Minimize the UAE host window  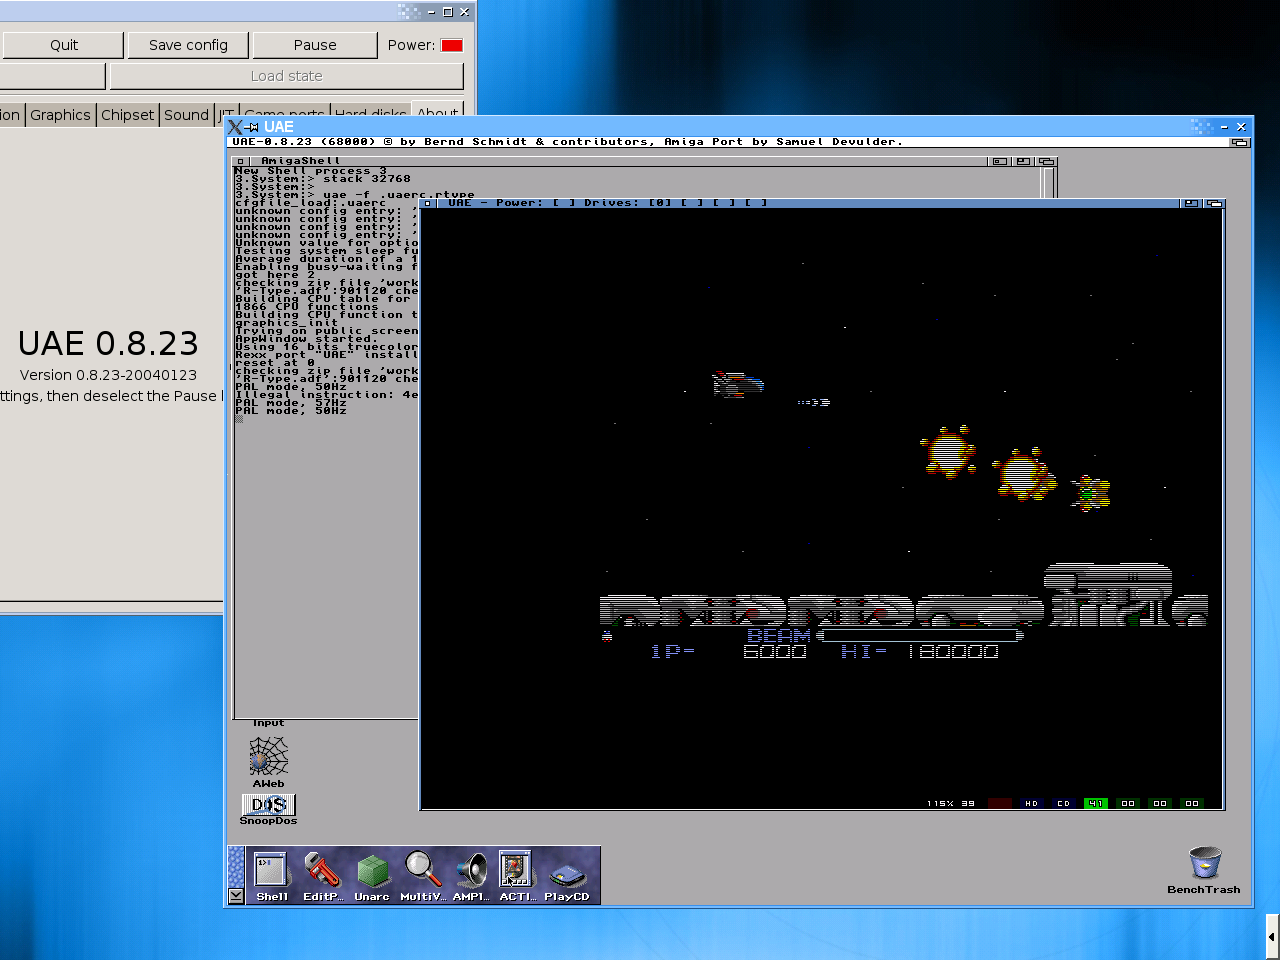pyautogui.click(x=1224, y=127)
